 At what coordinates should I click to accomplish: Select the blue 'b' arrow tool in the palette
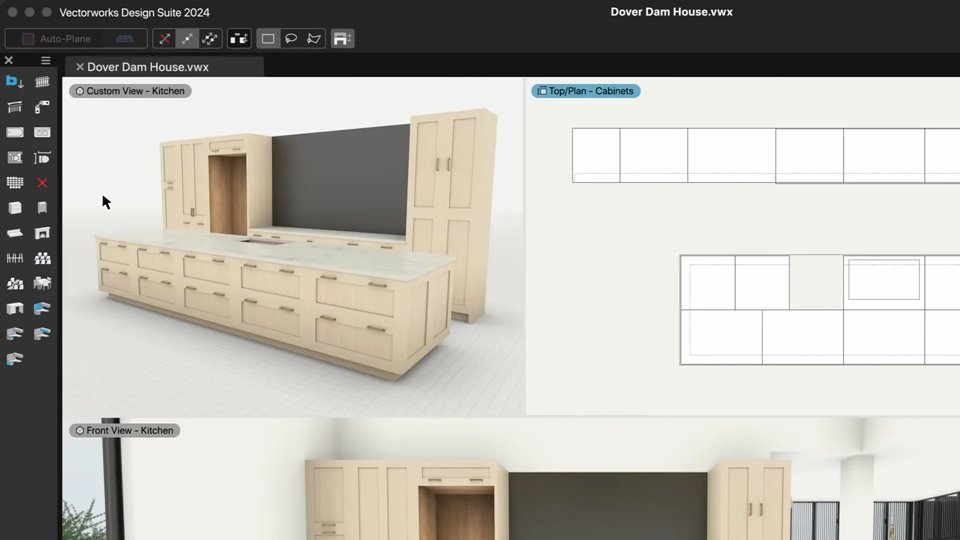[x=15, y=81]
